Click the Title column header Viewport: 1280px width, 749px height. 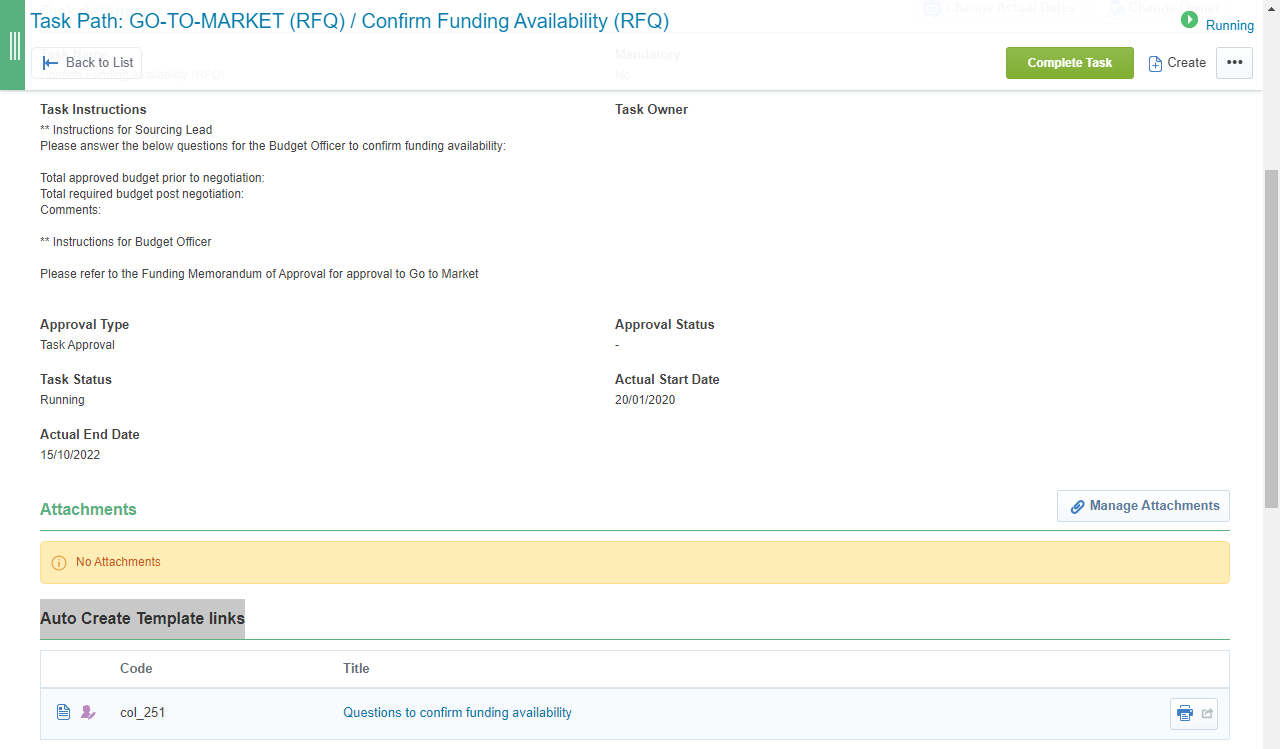click(x=356, y=668)
